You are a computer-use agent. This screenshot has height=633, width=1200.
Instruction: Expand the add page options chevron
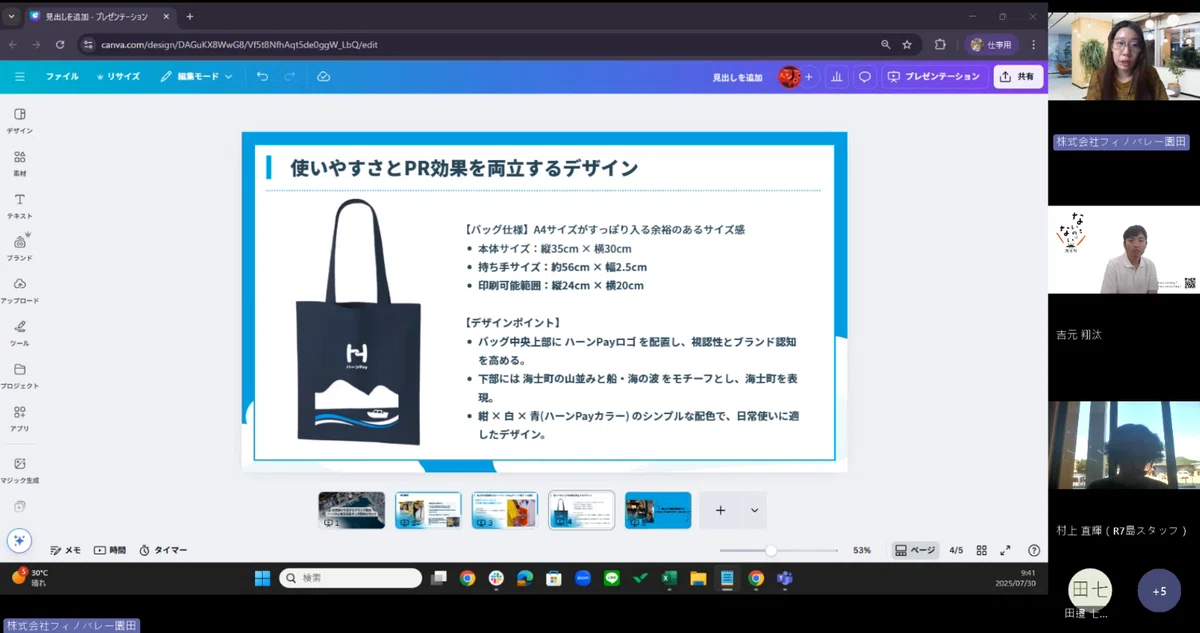[x=754, y=510]
